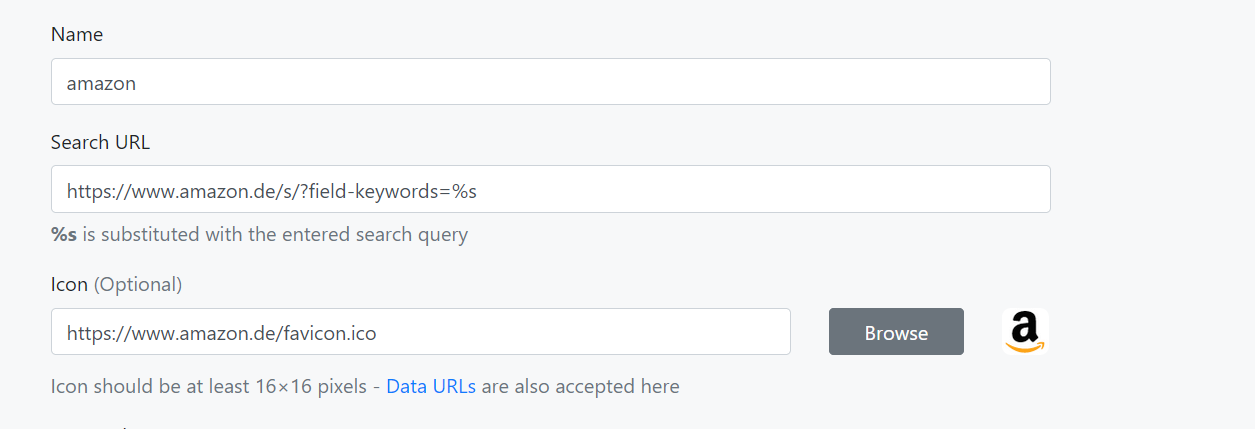1255x429 pixels.
Task: Click the word "amazon" in the Name field
Action: (x=101, y=83)
